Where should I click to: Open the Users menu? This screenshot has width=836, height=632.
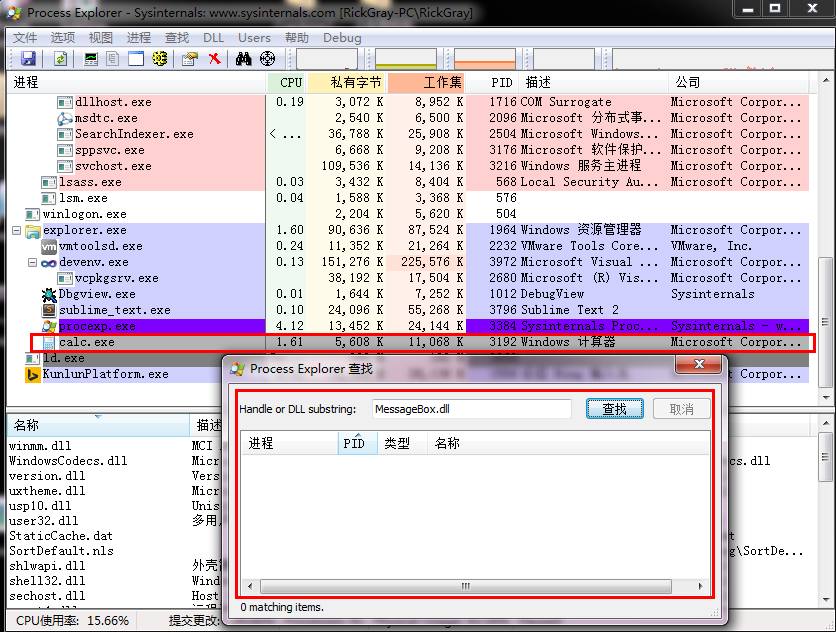point(254,38)
